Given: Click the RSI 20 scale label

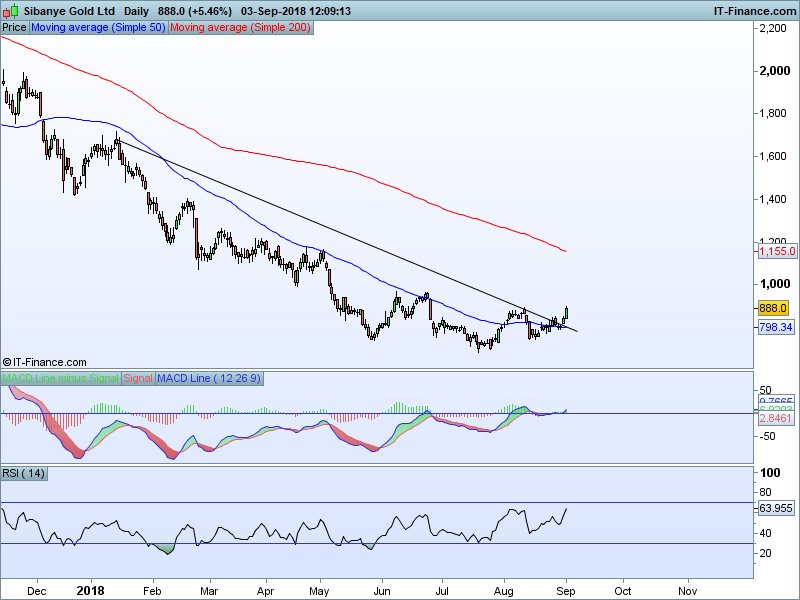Looking at the screenshot, I should (x=766, y=553).
